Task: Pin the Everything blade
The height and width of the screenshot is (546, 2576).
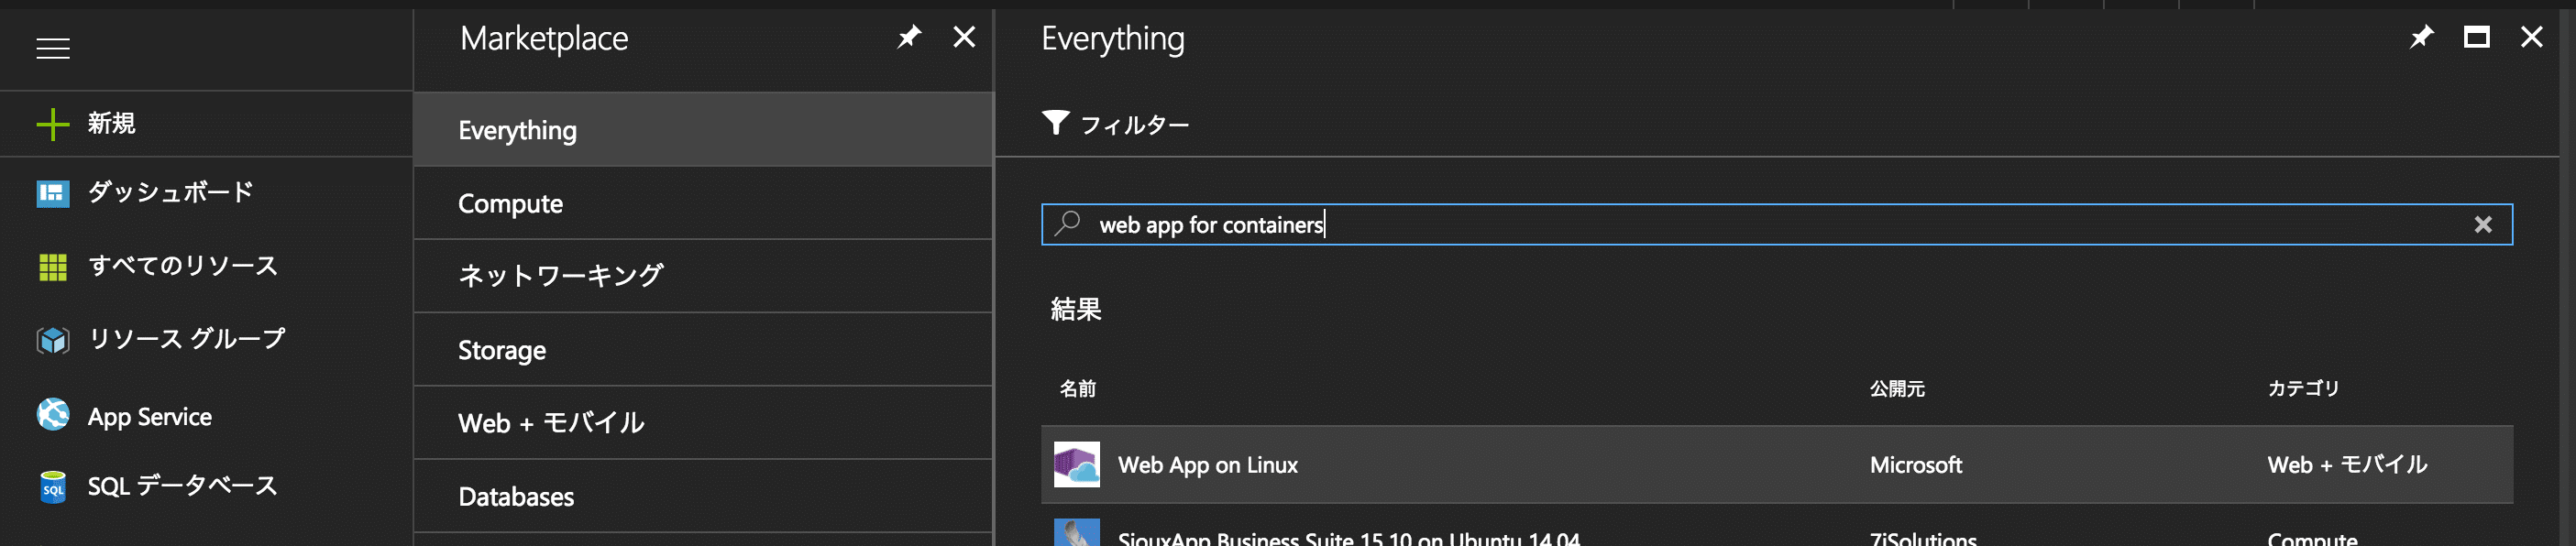Action: pyautogui.click(x=2421, y=38)
